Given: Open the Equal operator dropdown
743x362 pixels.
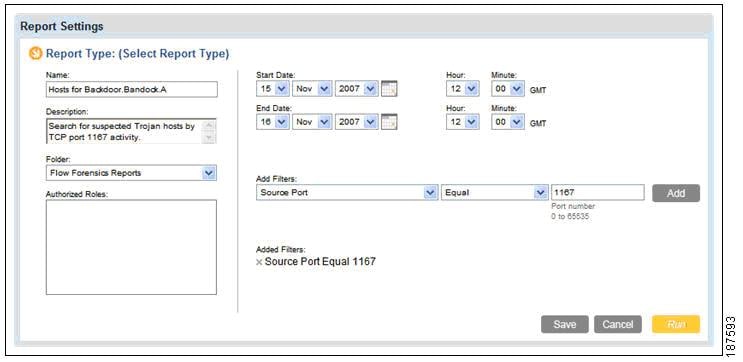Looking at the screenshot, I should (494, 192).
